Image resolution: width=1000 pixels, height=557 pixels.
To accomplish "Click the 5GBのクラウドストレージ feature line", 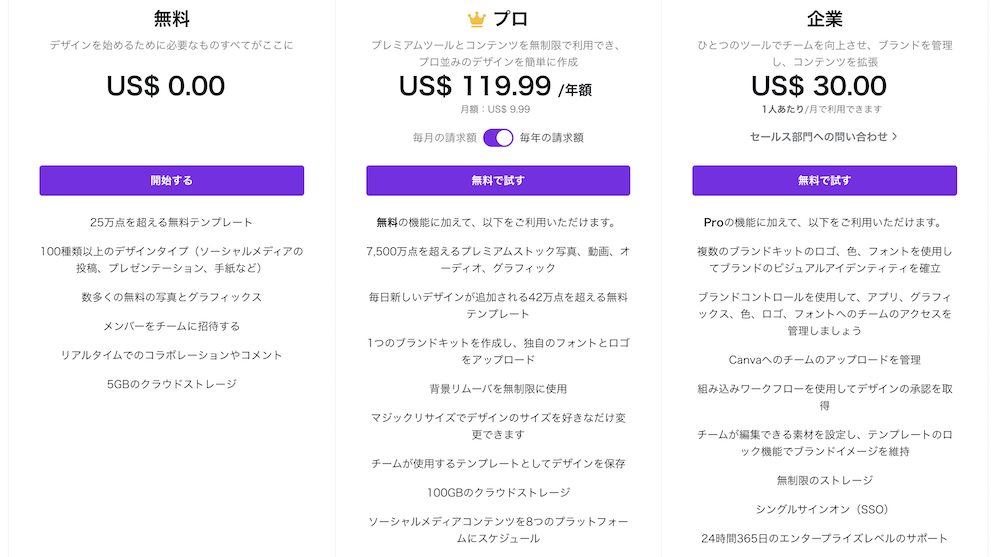I will click(171, 384).
